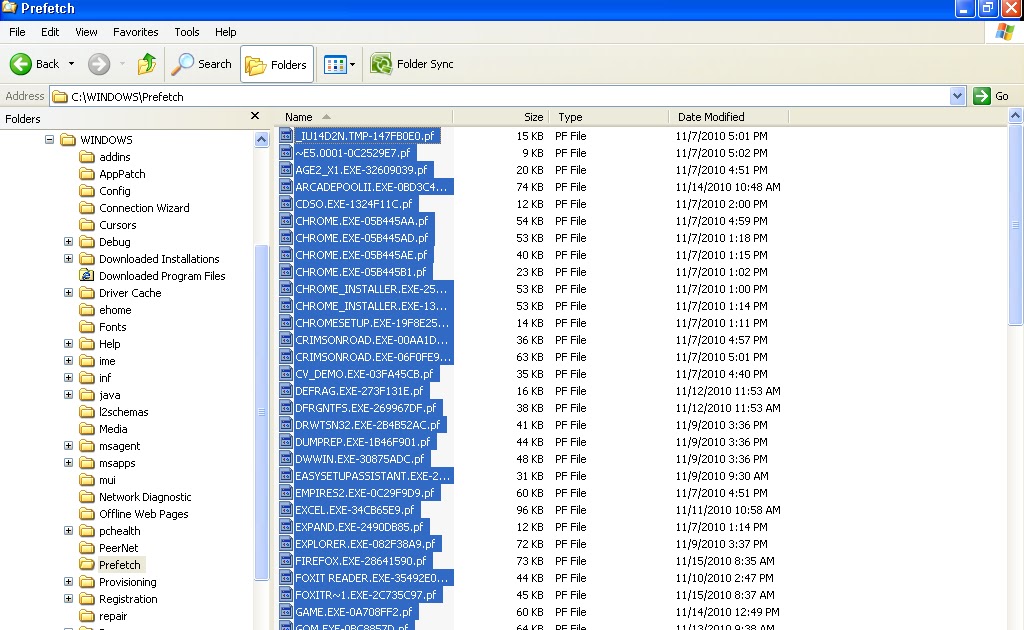The height and width of the screenshot is (630, 1024).
Task: Sort by the Type column header
Action: point(609,117)
